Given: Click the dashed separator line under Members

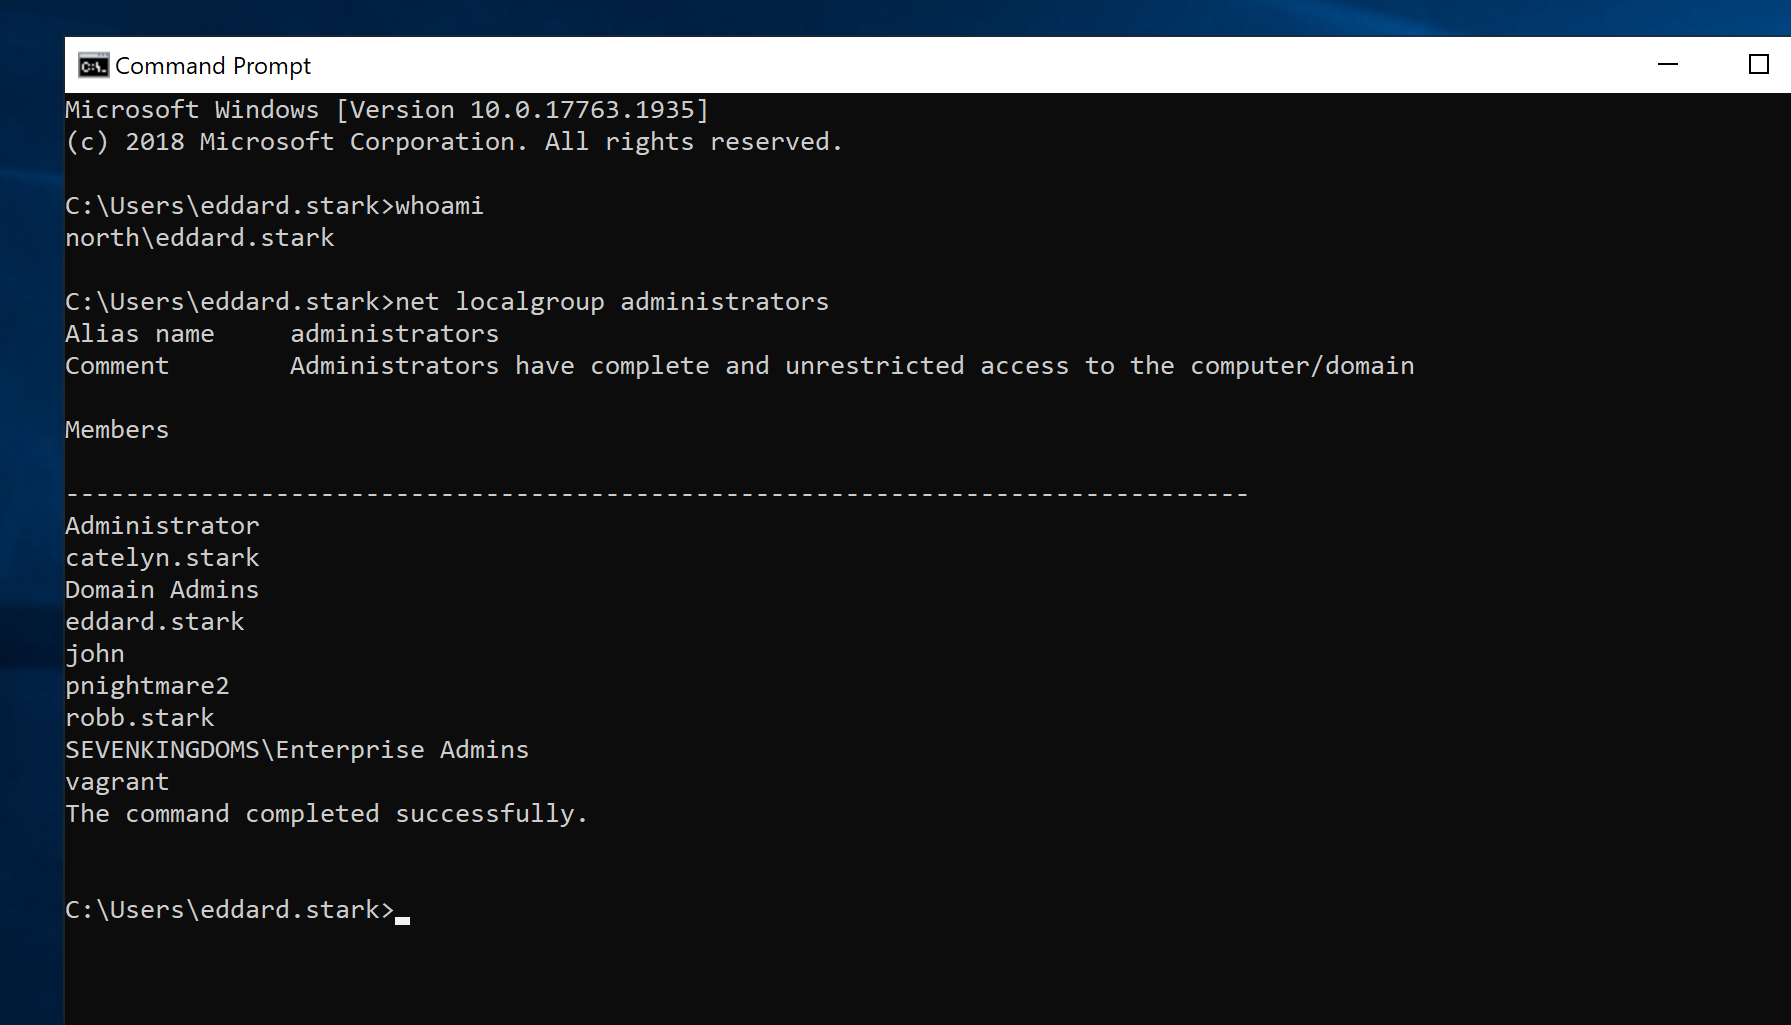Looking at the screenshot, I should coord(656,494).
